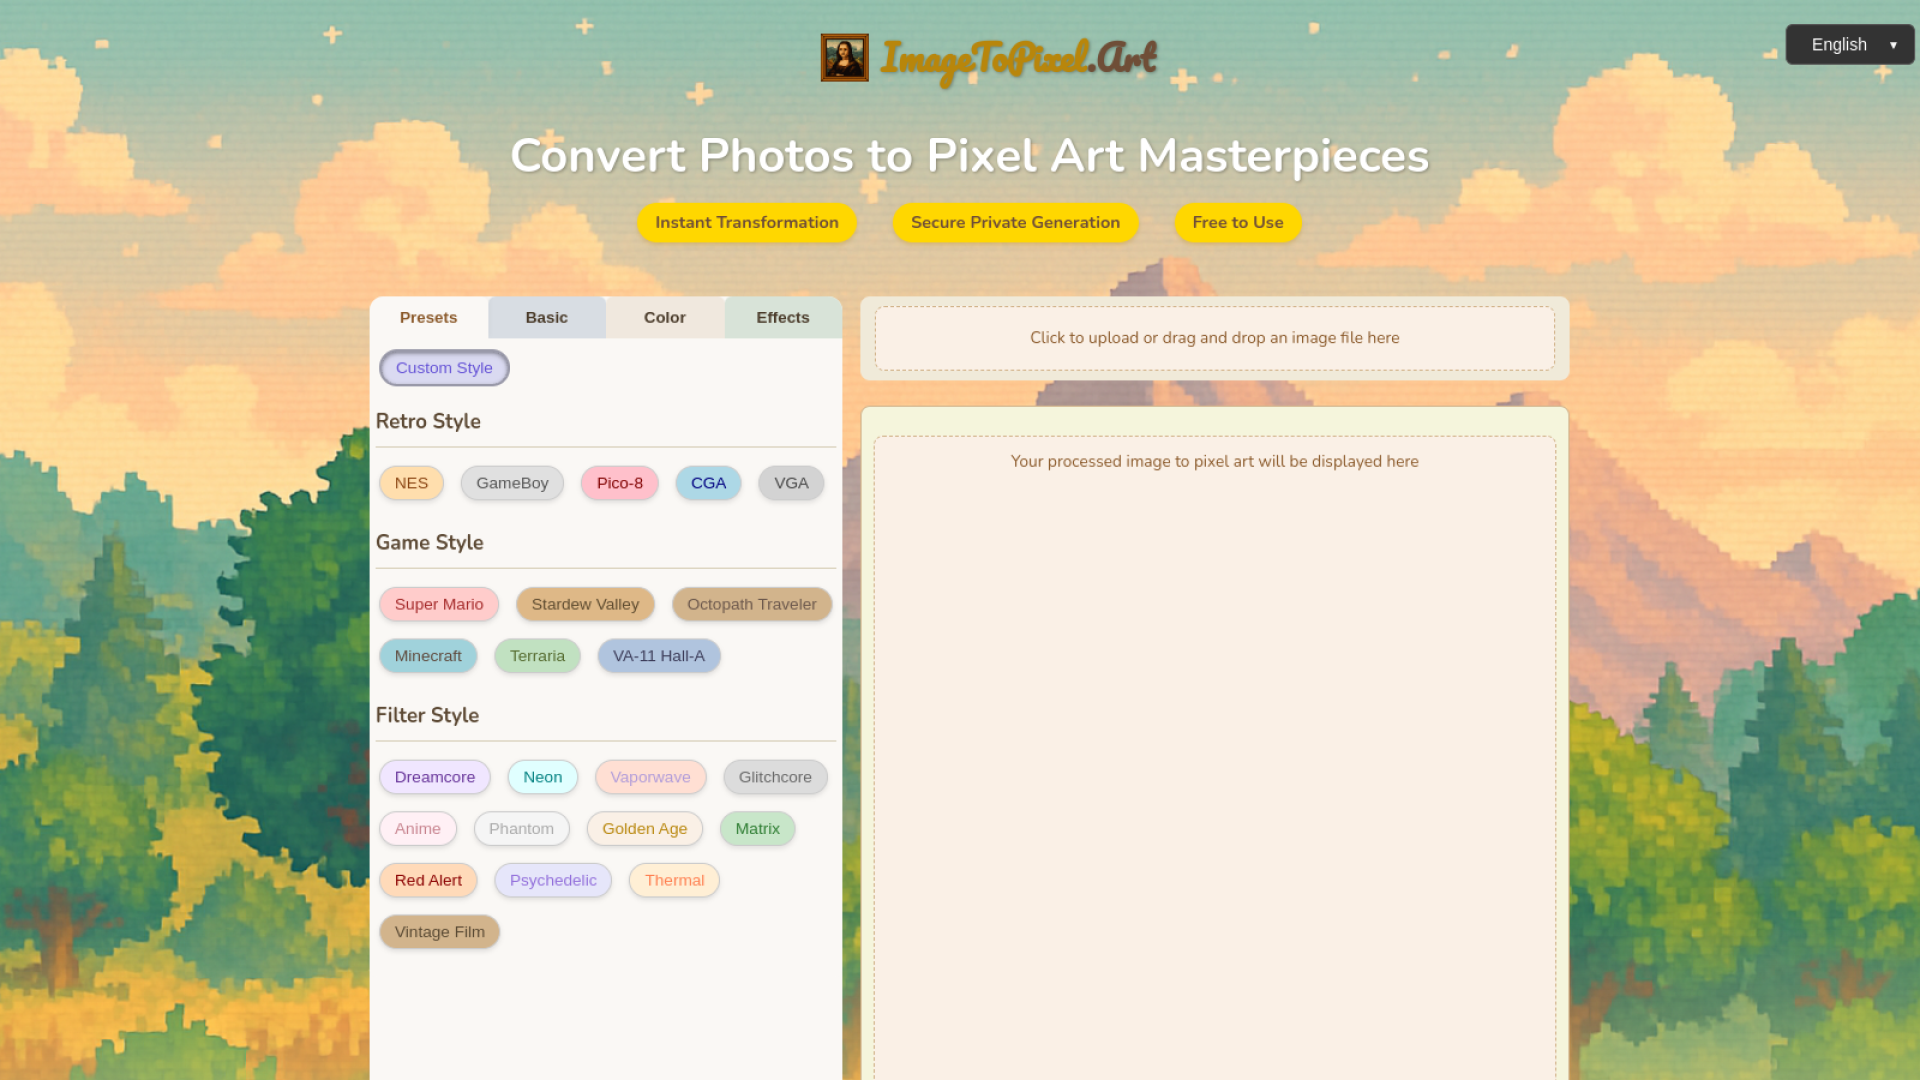Choose the GameBoy preset
Screen dimensions: 1920x1080
pos(512,483)
